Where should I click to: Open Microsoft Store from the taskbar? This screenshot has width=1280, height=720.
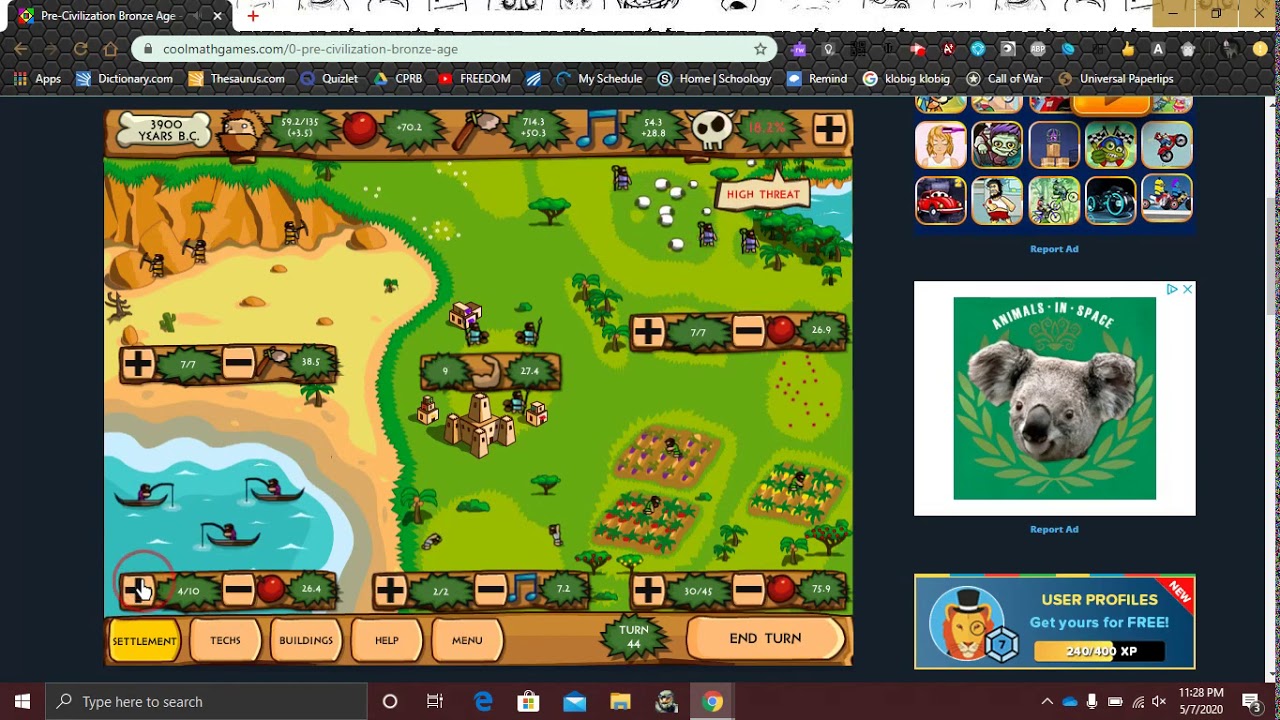(528, 701)
